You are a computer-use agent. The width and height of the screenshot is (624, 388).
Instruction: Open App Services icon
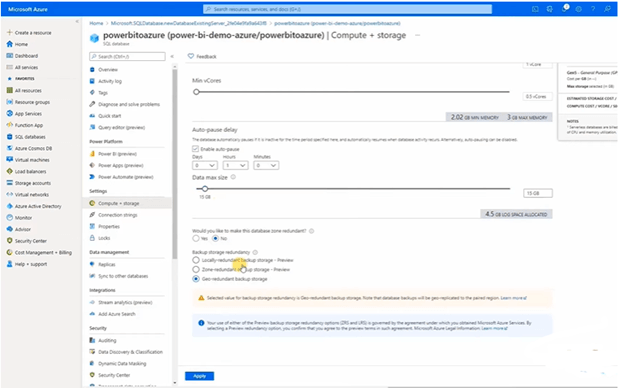tap(10, 113)
